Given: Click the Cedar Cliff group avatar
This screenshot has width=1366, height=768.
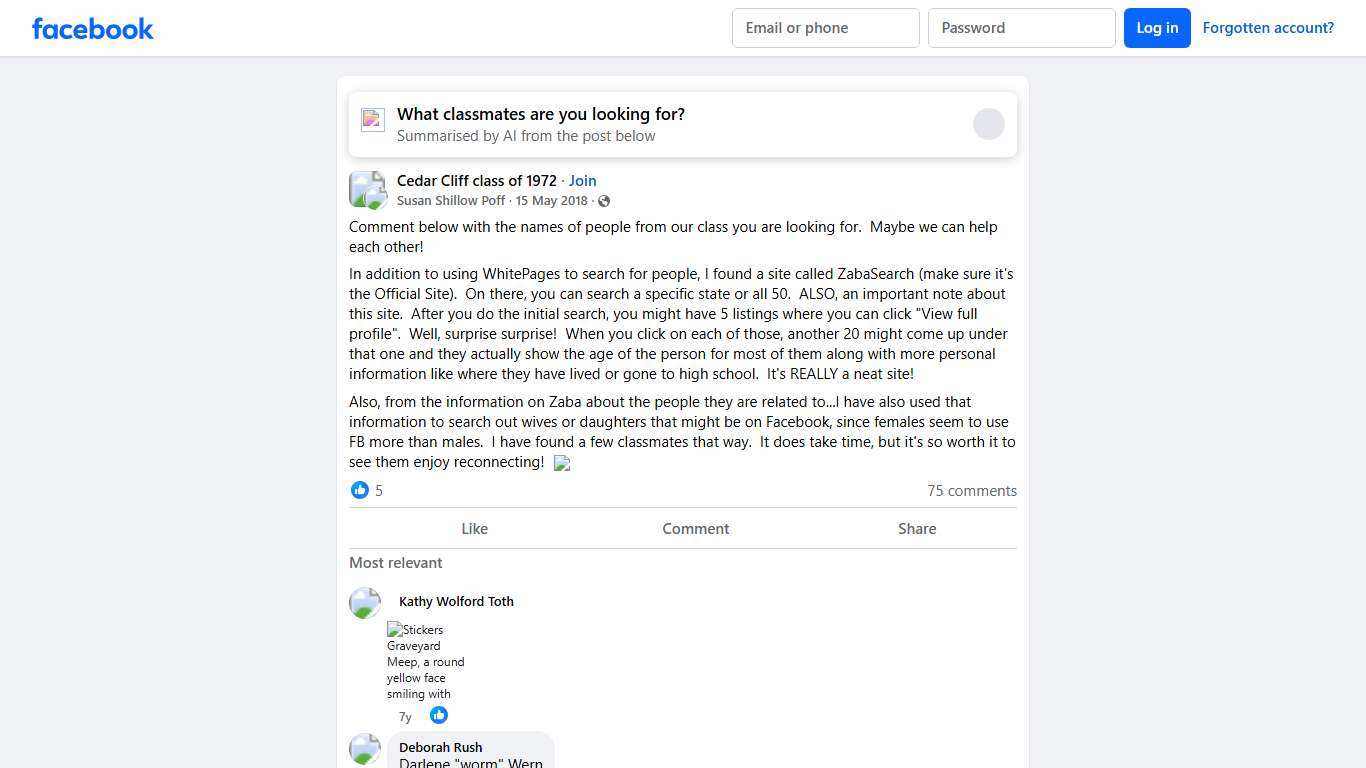Looking at the screenshot, I should 367,190.
